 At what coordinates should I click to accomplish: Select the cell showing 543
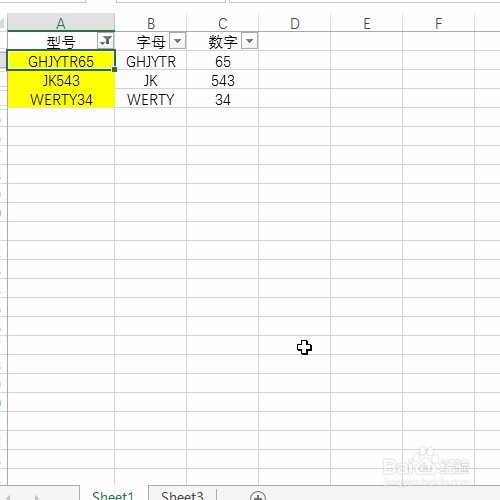223,79
